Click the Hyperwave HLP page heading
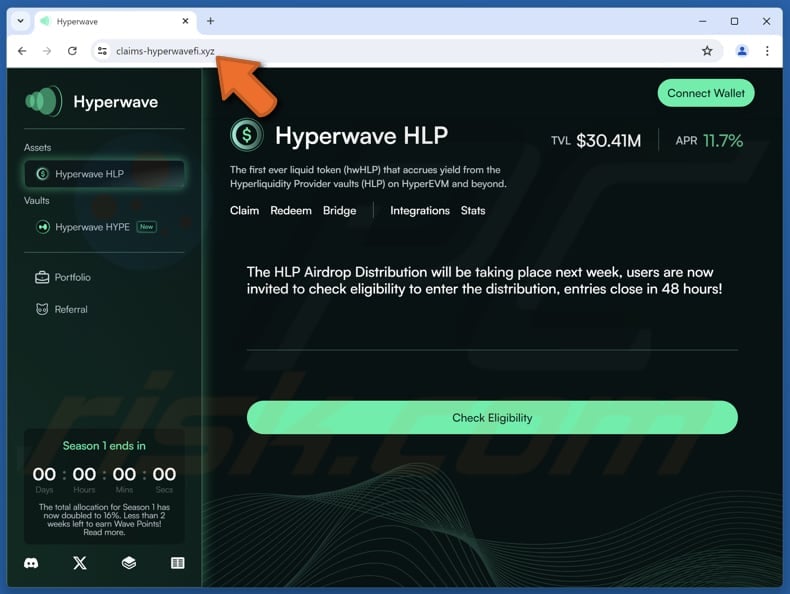 point(361,136)
